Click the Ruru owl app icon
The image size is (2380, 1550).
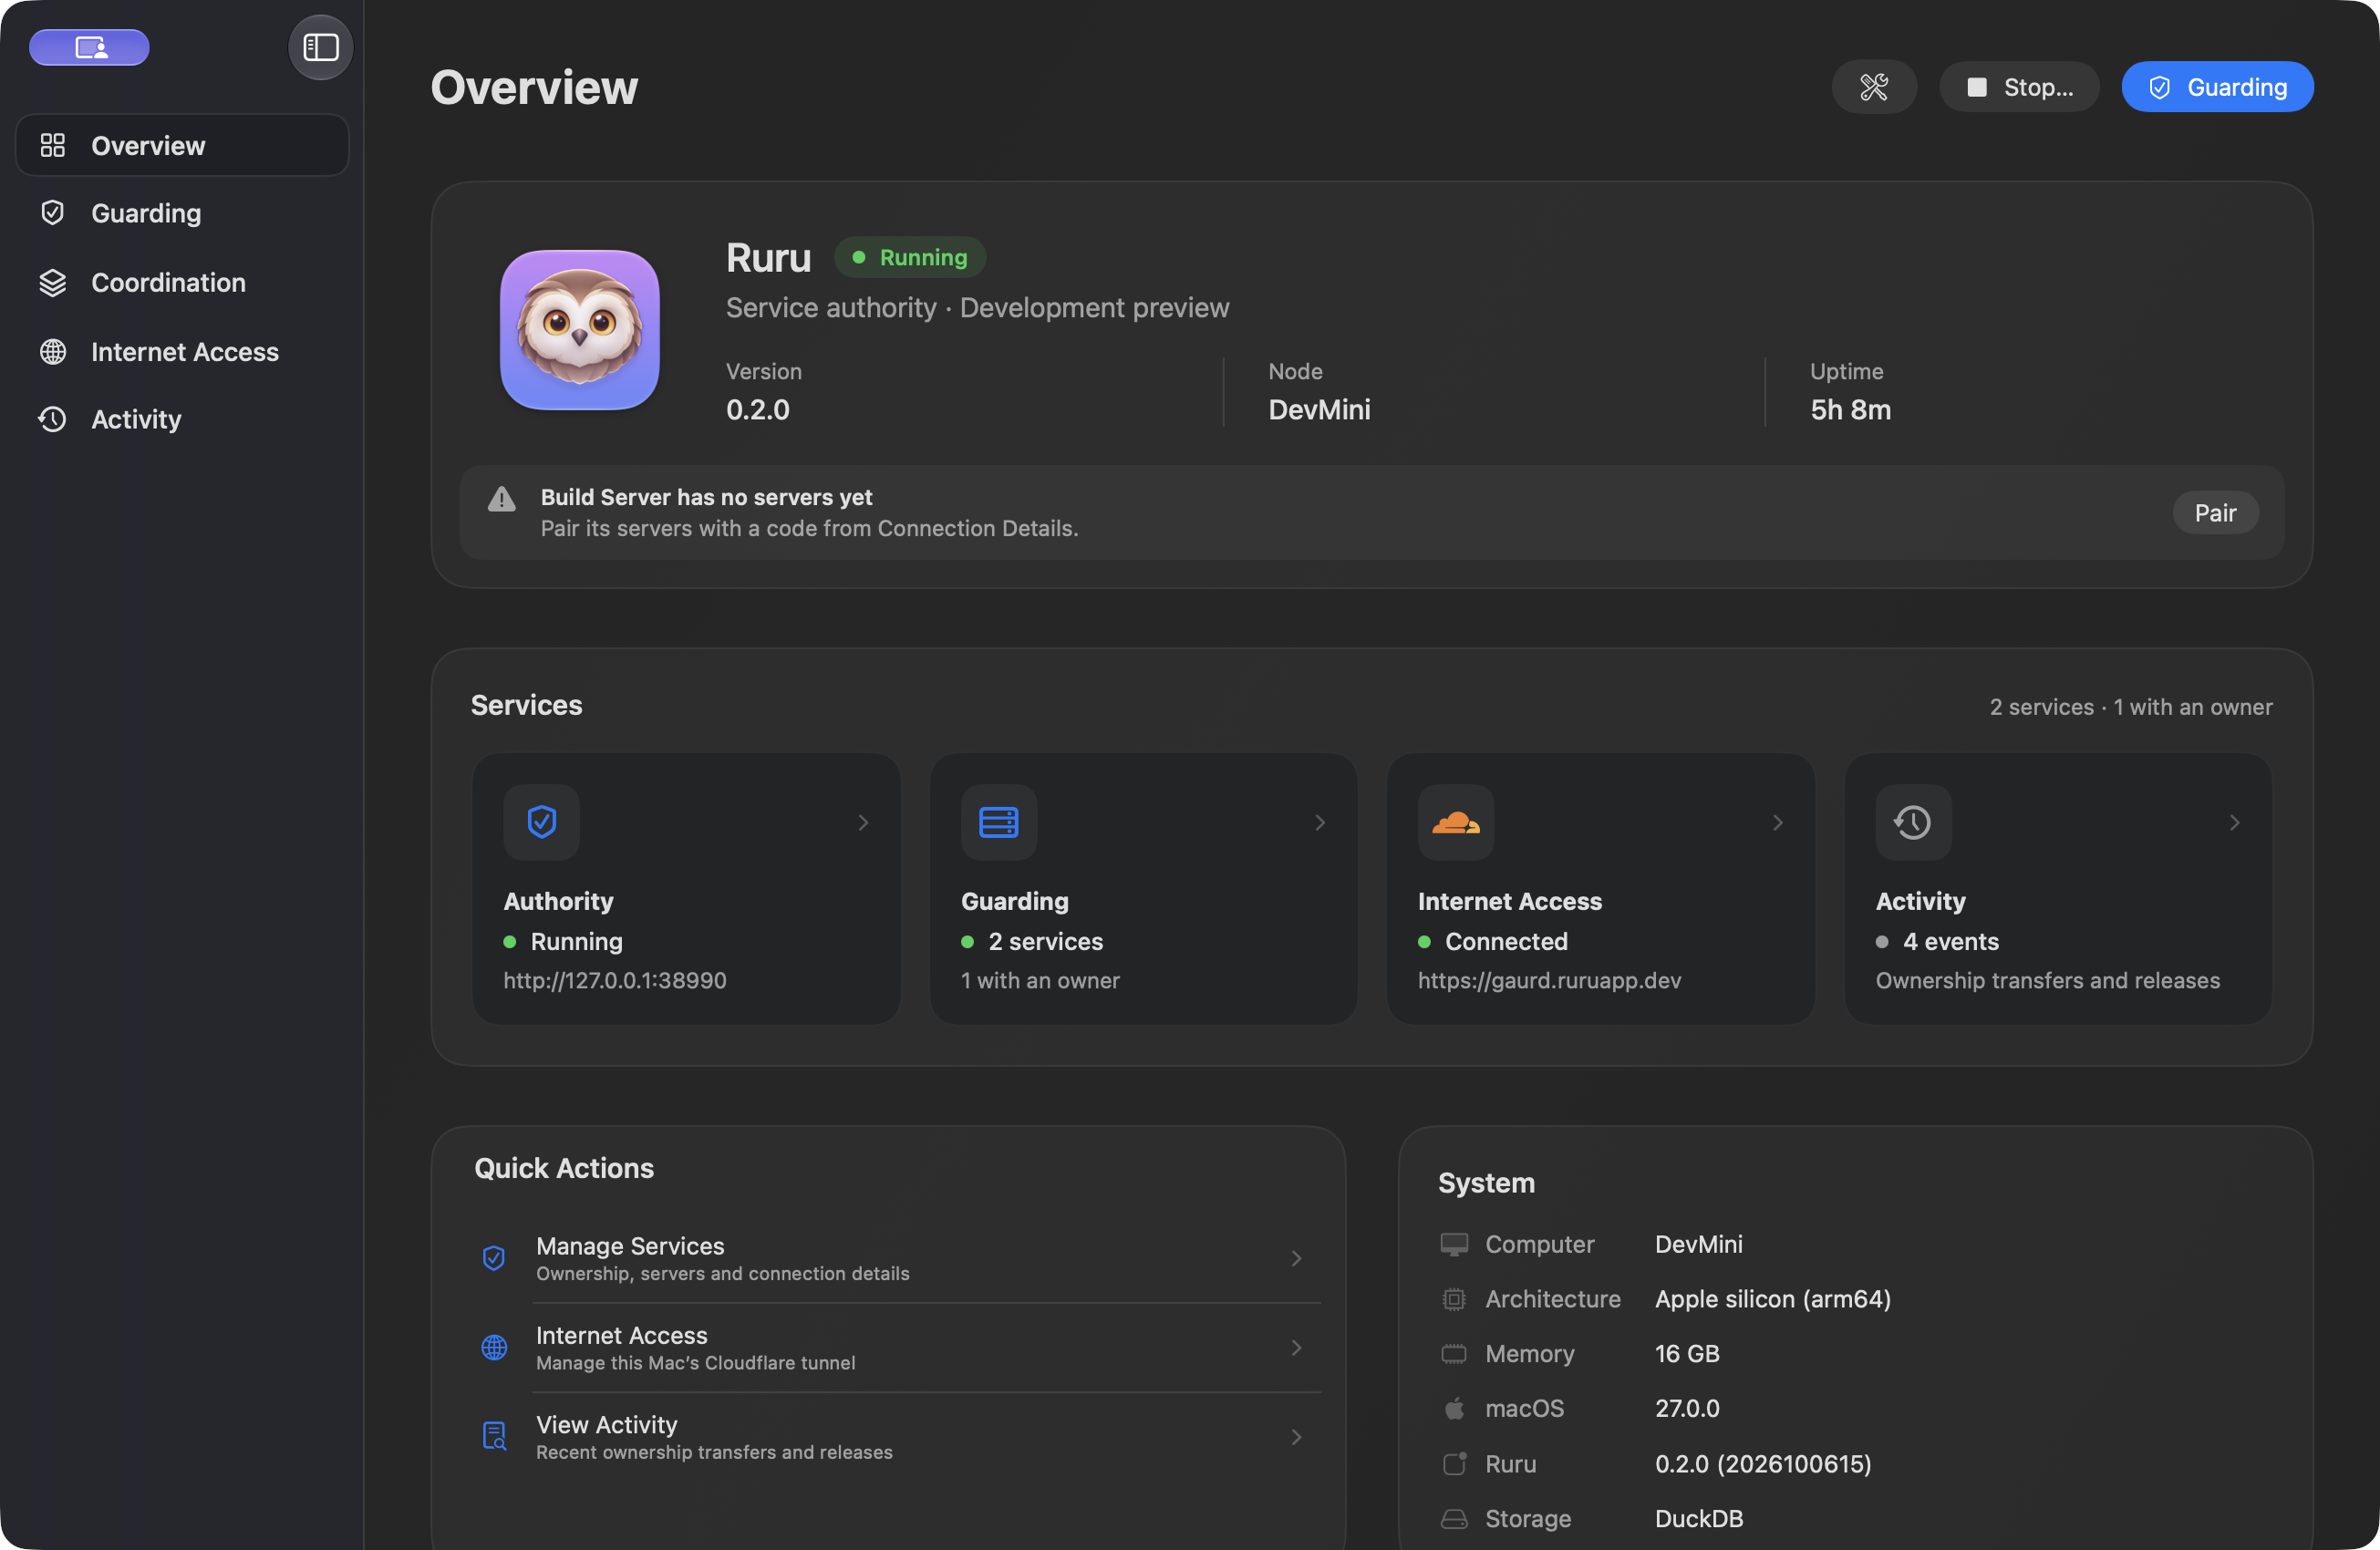[579, 330]
